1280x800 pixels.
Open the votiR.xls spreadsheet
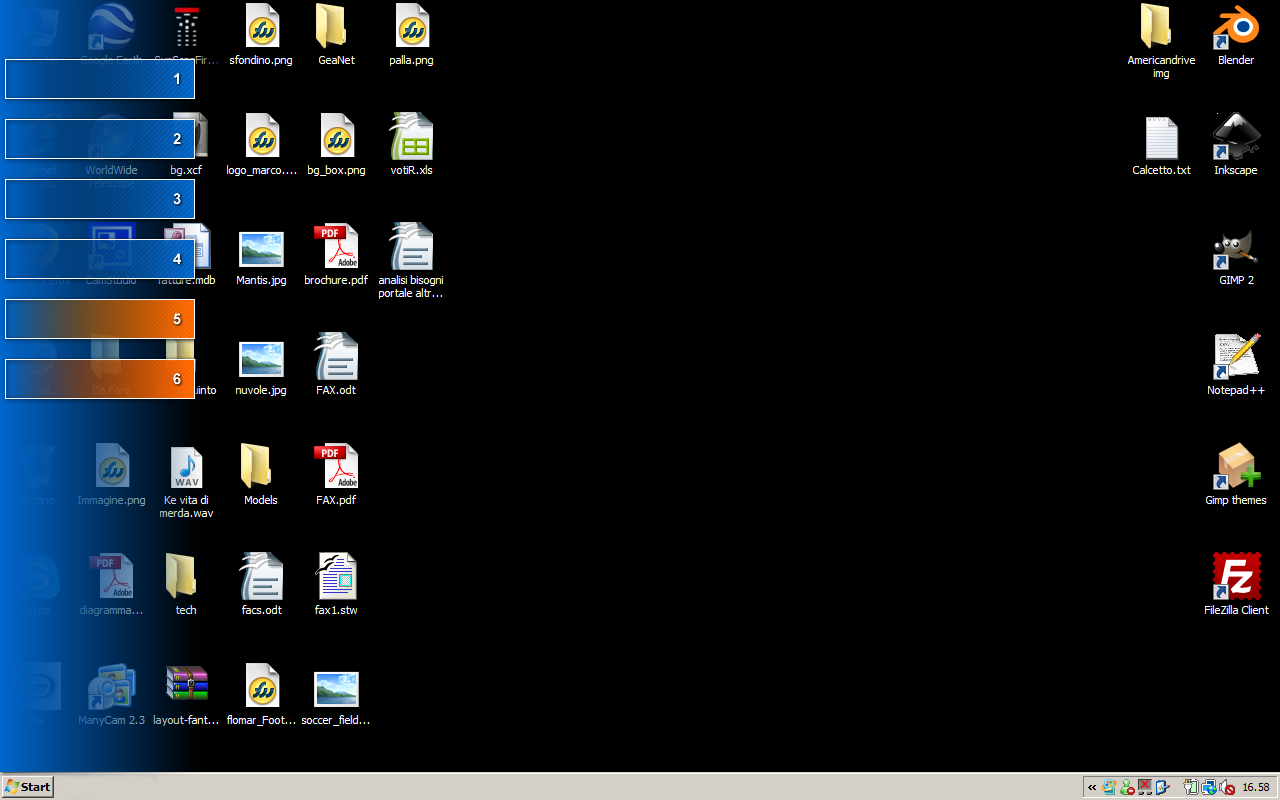(x=411, y=145)
